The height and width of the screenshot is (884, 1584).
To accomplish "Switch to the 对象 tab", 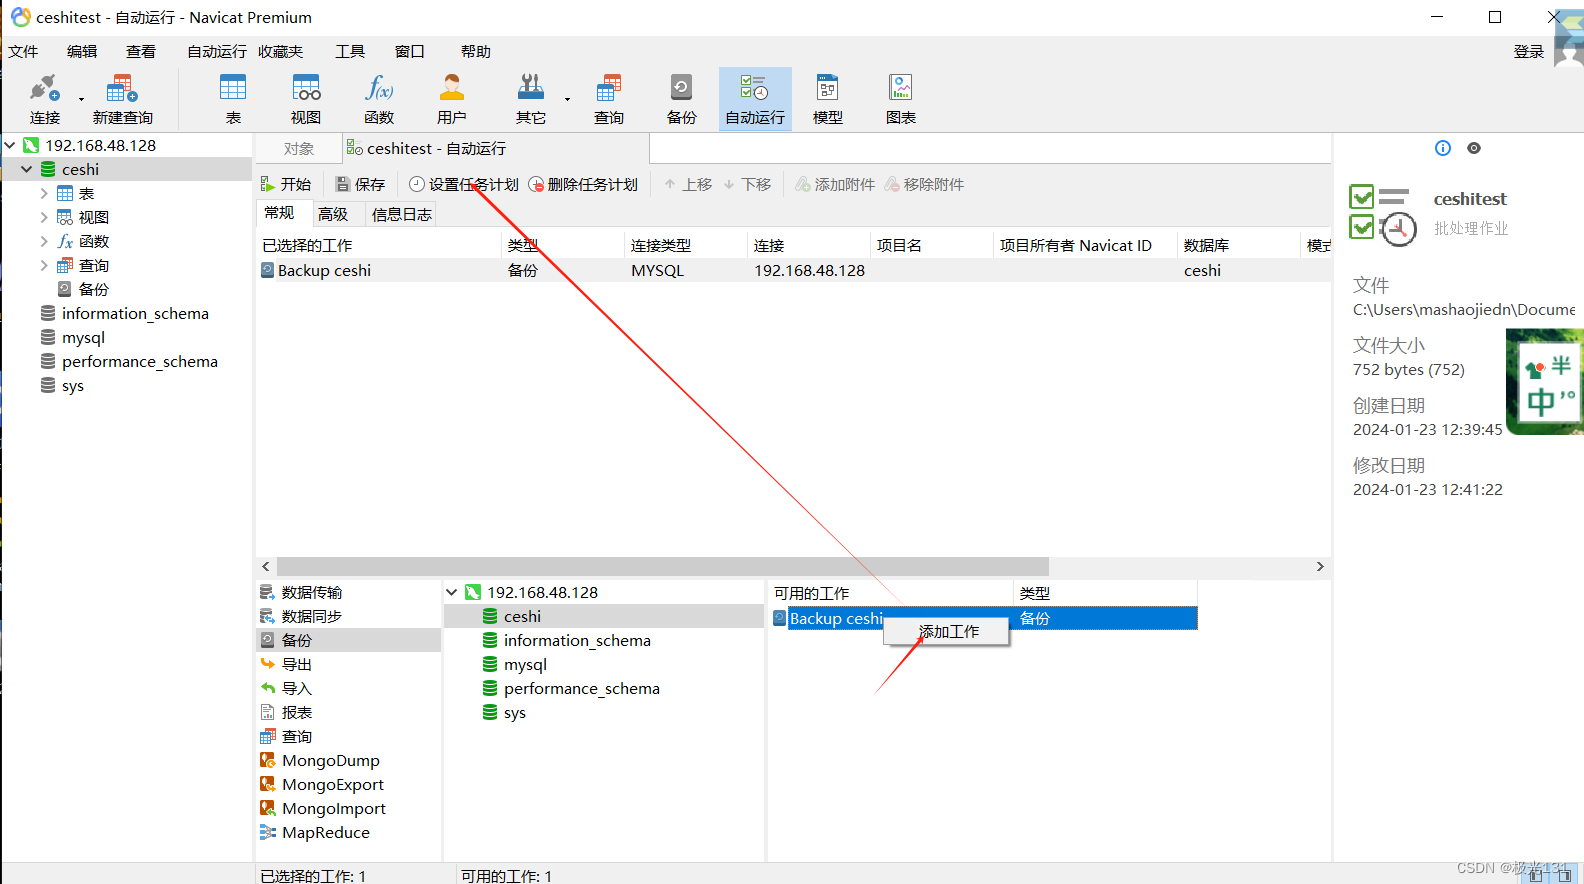I will pos(299,148).
